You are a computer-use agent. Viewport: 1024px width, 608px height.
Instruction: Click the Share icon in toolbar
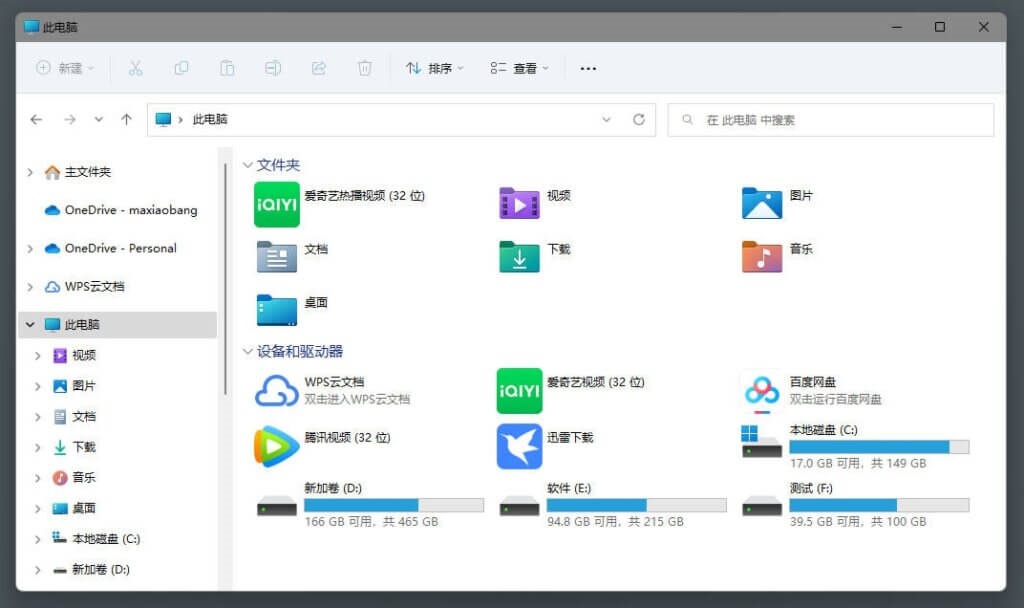[319, 68]
